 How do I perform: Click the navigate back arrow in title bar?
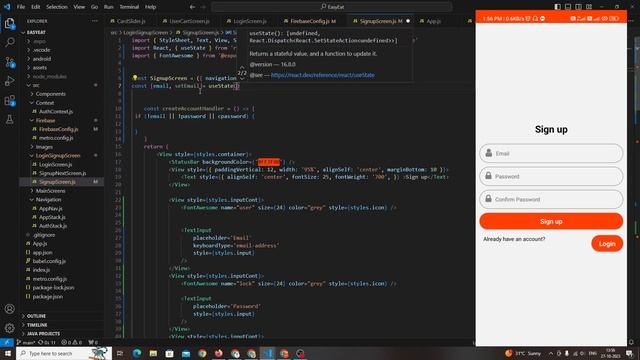click(192, 7)
